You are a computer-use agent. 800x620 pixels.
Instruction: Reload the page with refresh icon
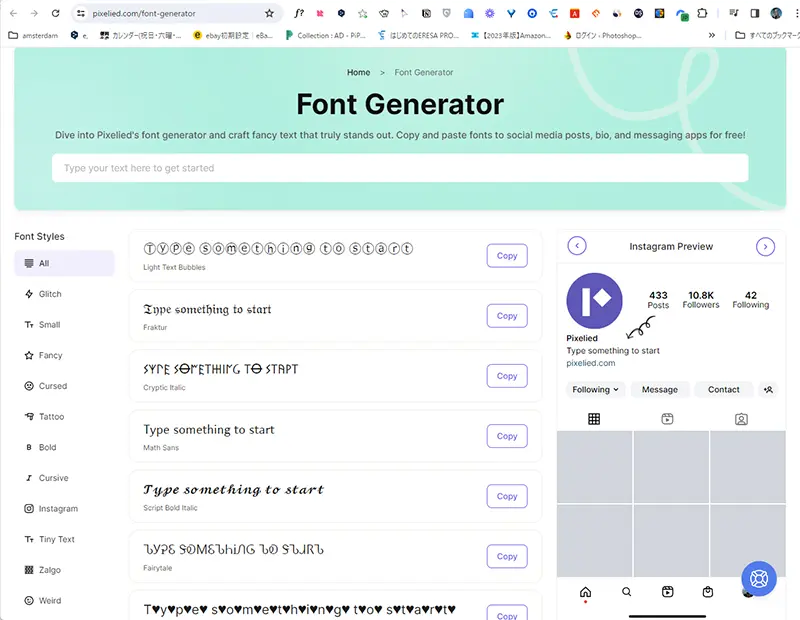[56, 13]
